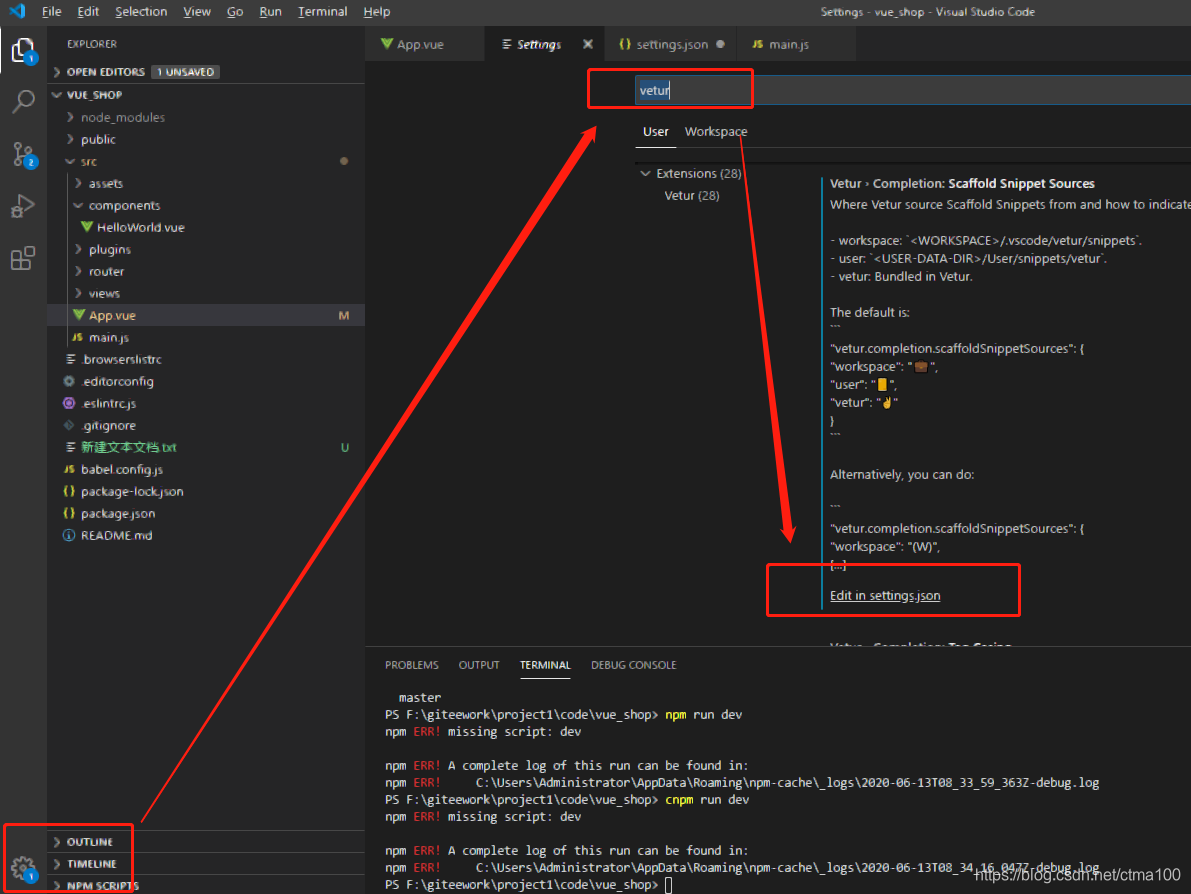Click the Vue icon on the App.vue tab
Screen dimensions: 1191x894
(389, 44)
